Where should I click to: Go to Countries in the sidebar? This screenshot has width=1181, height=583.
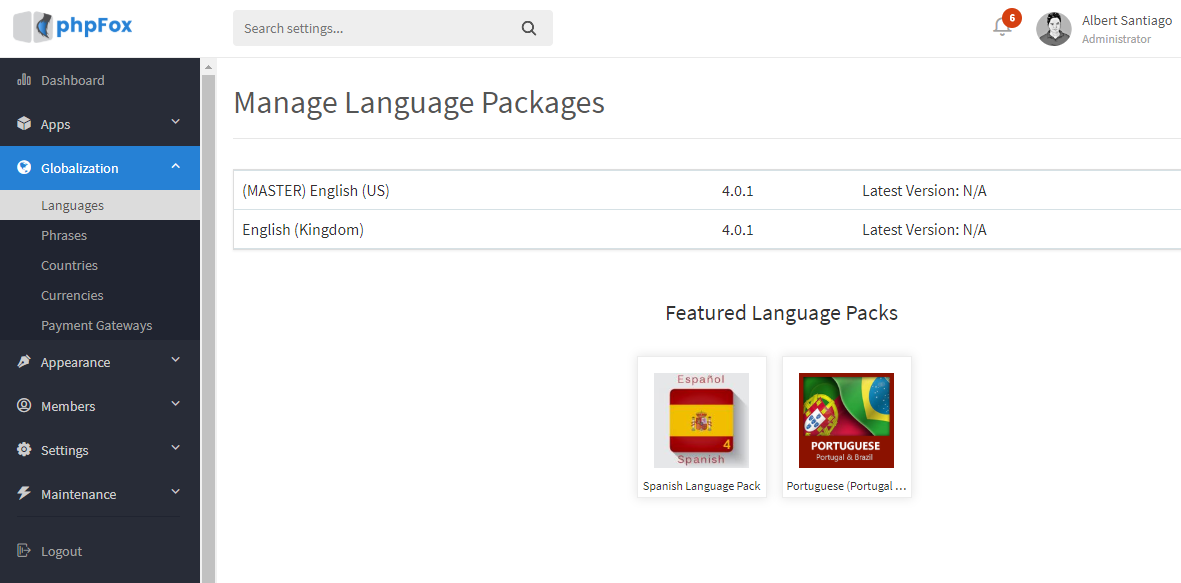pyautogui.click(x=69, y=266)
